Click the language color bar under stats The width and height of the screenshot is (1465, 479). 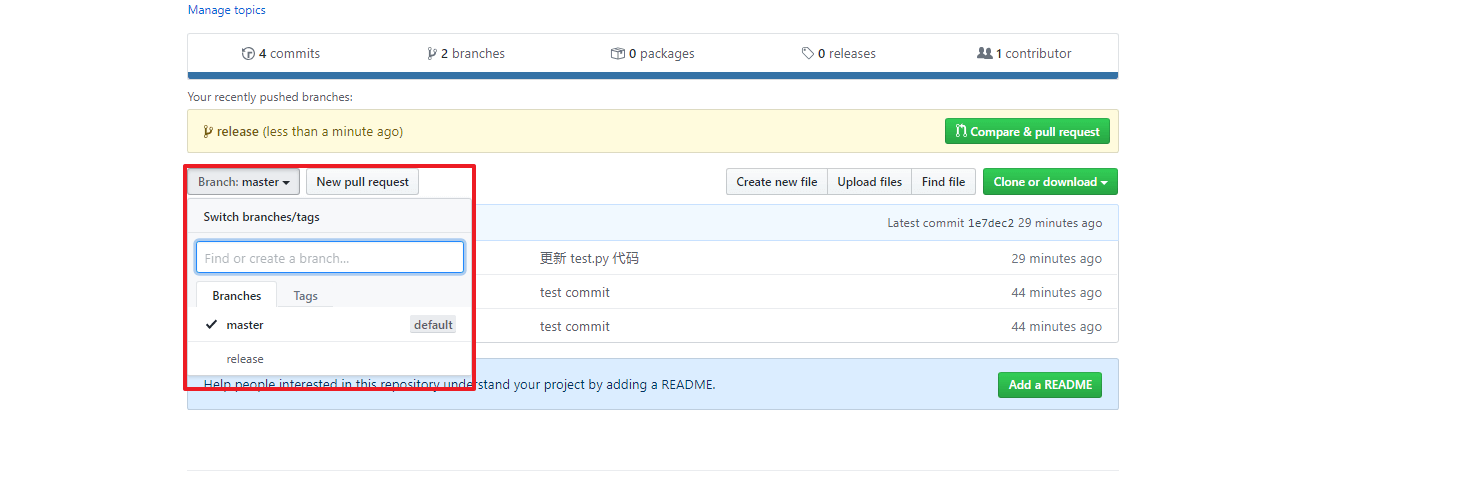(x=652, y=75)
